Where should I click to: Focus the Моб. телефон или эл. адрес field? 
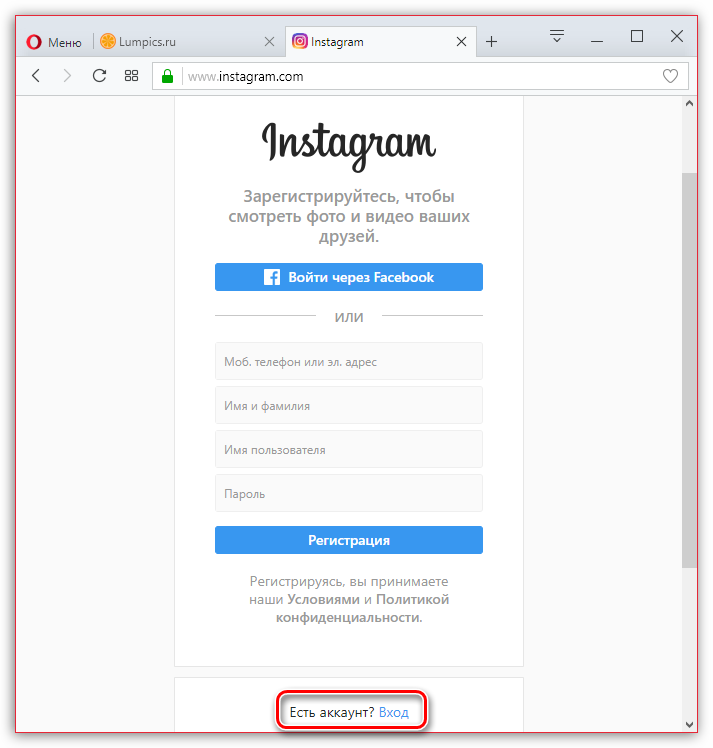tap(349, 361)
